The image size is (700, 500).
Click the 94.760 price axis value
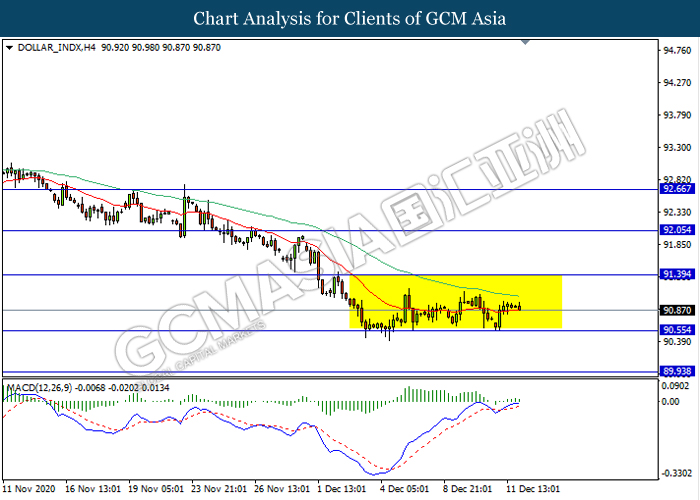coord(677,50)
